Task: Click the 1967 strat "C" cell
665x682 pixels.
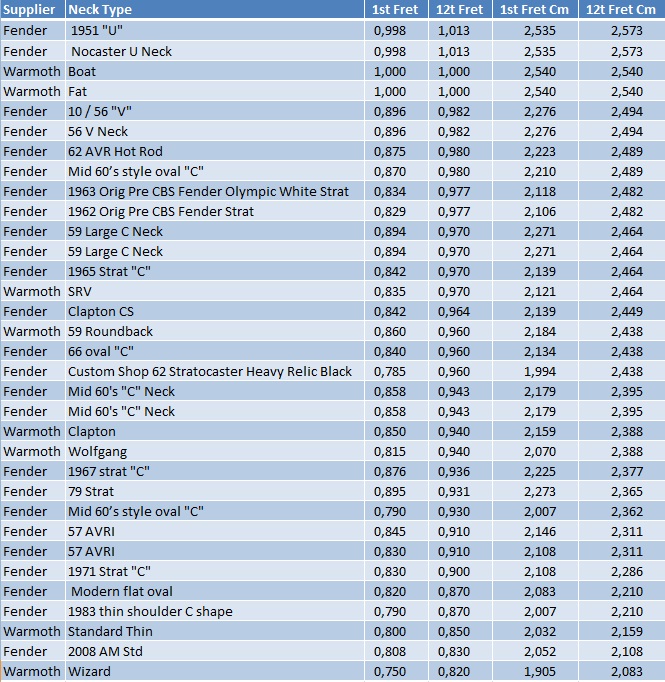Action: [215, 471]
